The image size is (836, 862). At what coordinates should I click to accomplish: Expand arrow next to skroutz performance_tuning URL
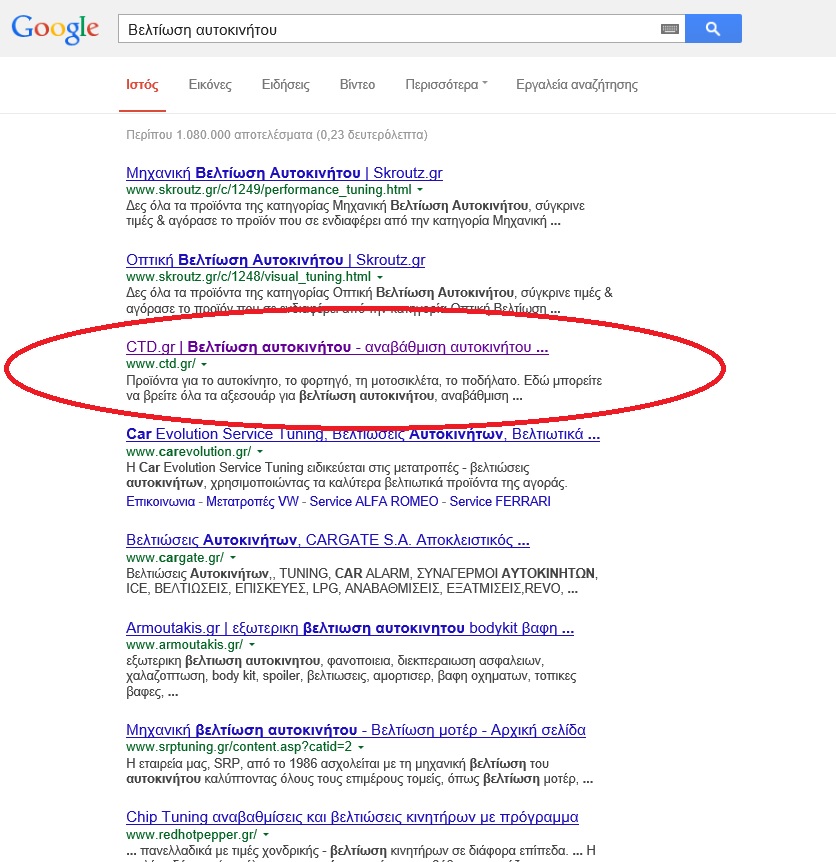click(x=420, y=190)
